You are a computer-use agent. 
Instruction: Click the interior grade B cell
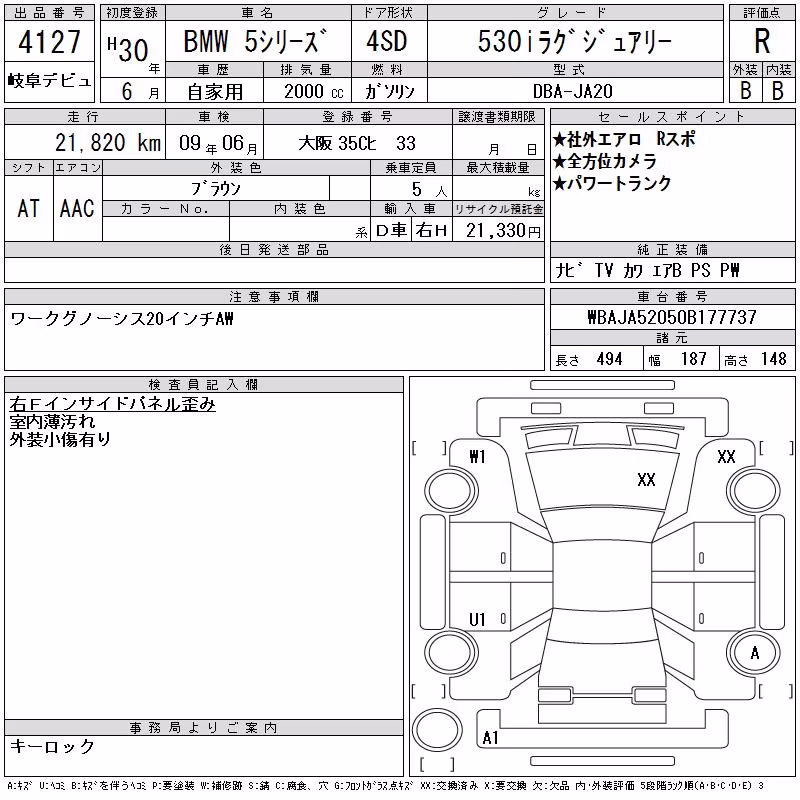(x=778, y=90)
